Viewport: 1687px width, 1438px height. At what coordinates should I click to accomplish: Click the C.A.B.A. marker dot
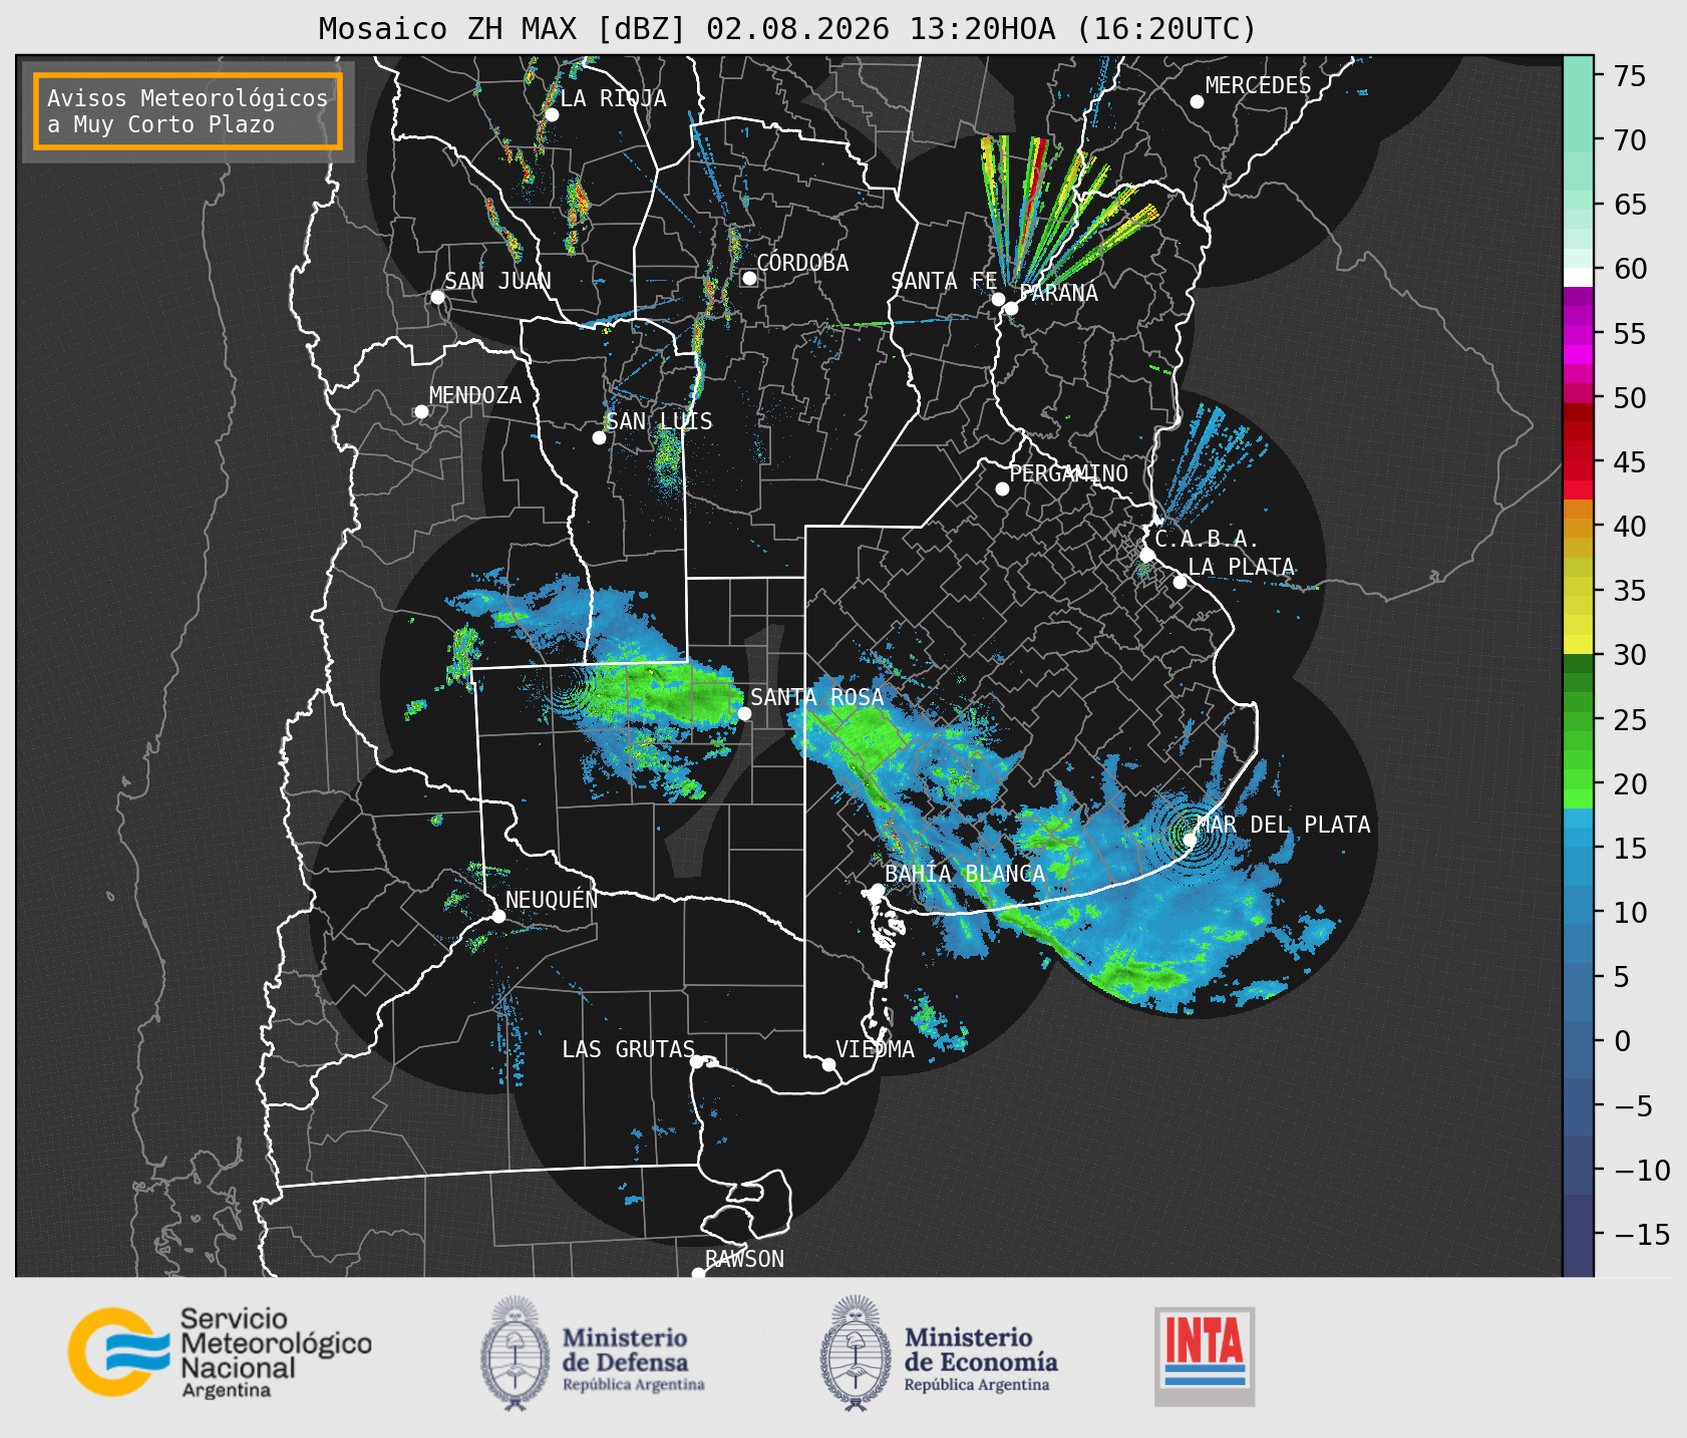1147,554
